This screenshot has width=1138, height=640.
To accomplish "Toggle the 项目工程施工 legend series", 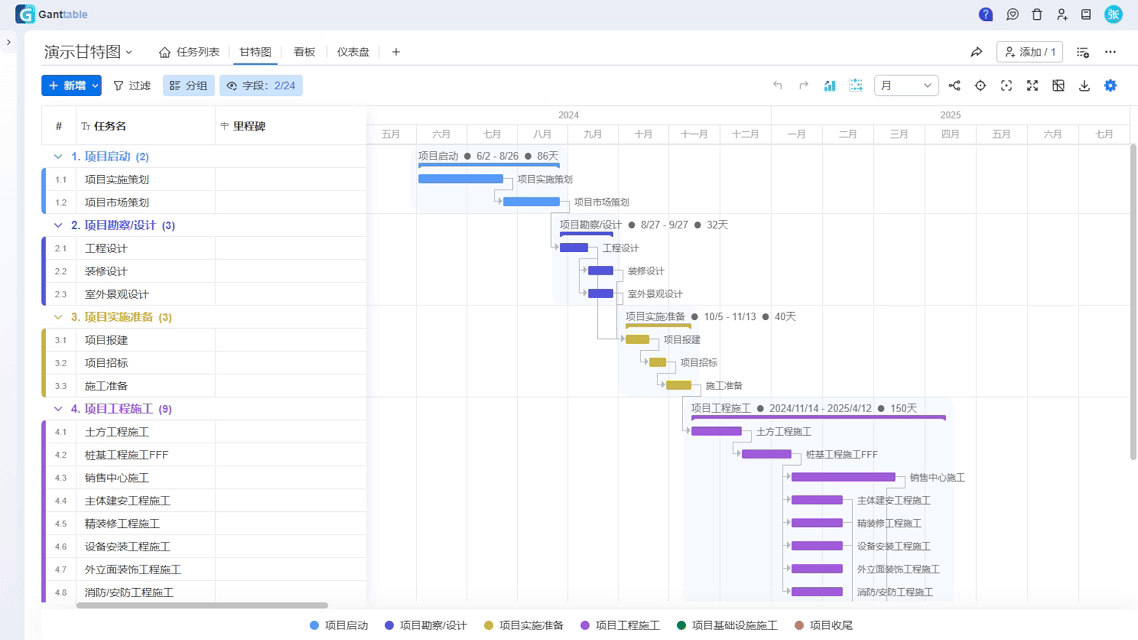I will (620, 625).
